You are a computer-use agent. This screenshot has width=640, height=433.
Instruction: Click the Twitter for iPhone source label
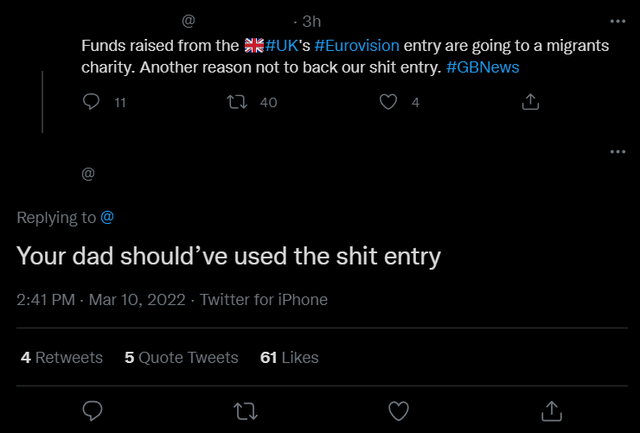pos(264,300)
